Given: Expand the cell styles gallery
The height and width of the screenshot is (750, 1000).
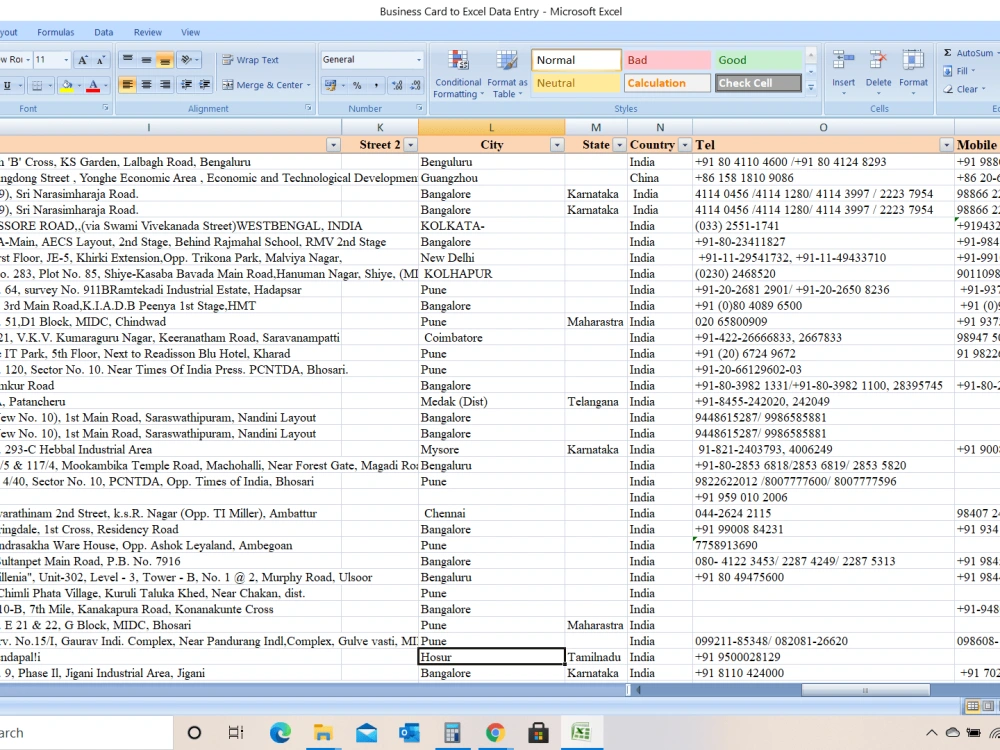Looking at the screenshot, I should [x=811, y=87].
